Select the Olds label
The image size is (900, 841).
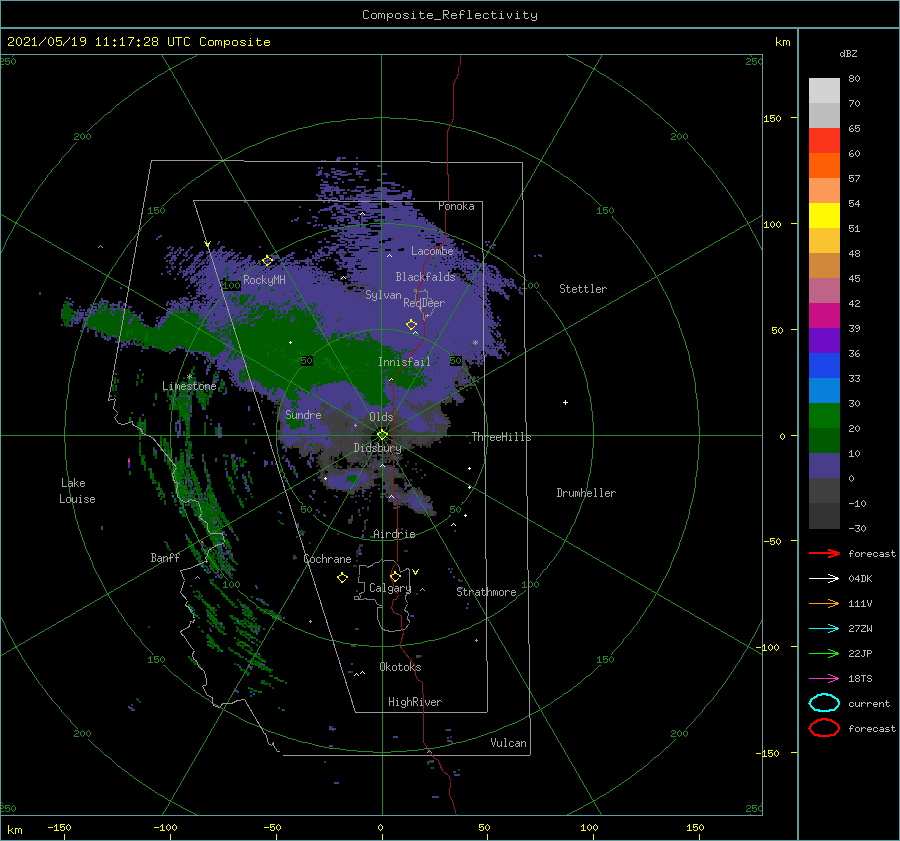click(381, 417)
